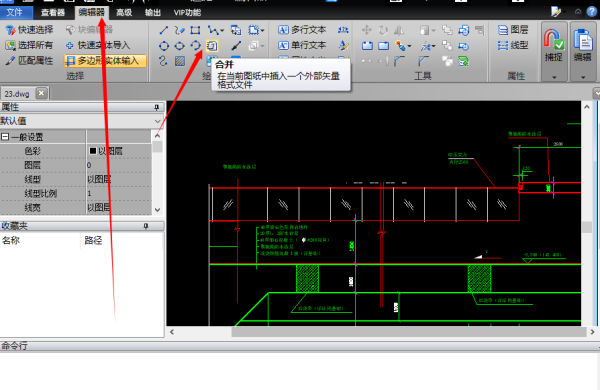This screenshot has height=390, width=600.
Task: Click 匹配属性 match properties
Action: pos(29,60)
